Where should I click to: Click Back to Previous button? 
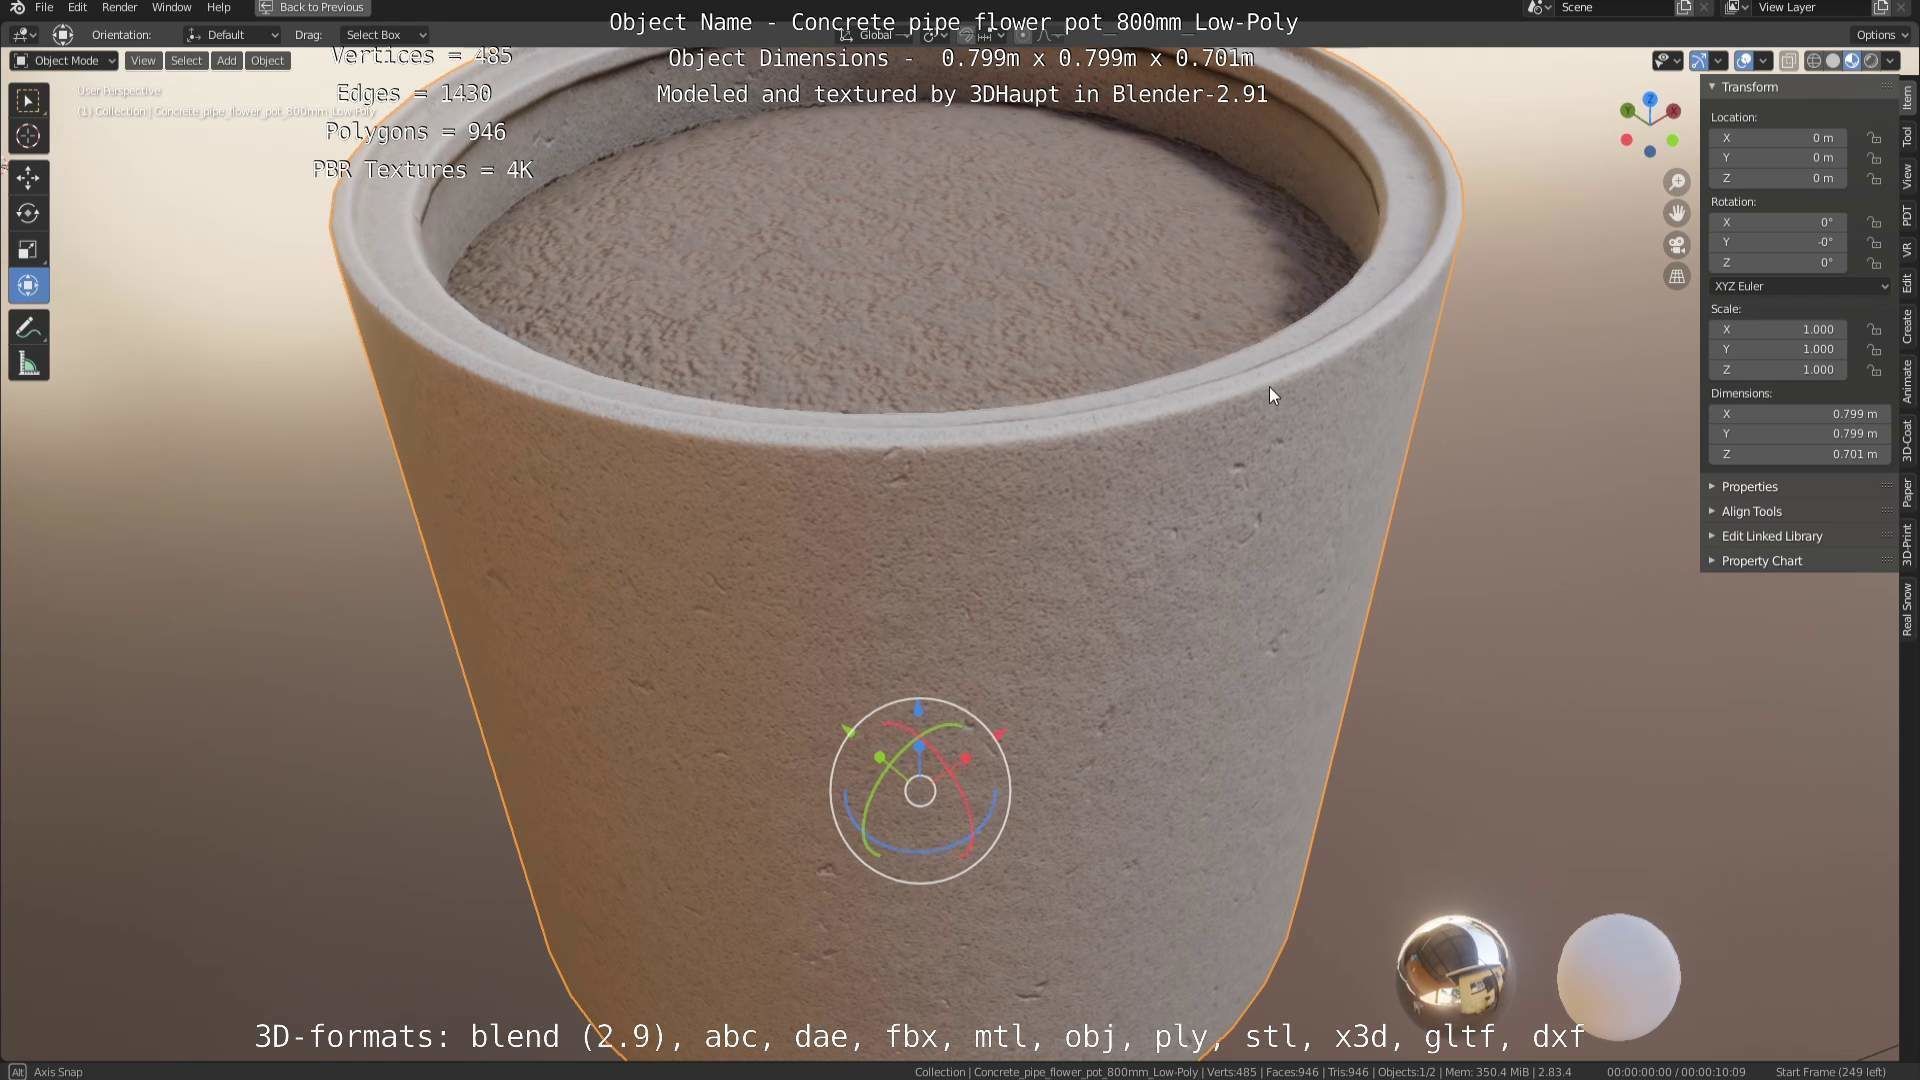313,7
